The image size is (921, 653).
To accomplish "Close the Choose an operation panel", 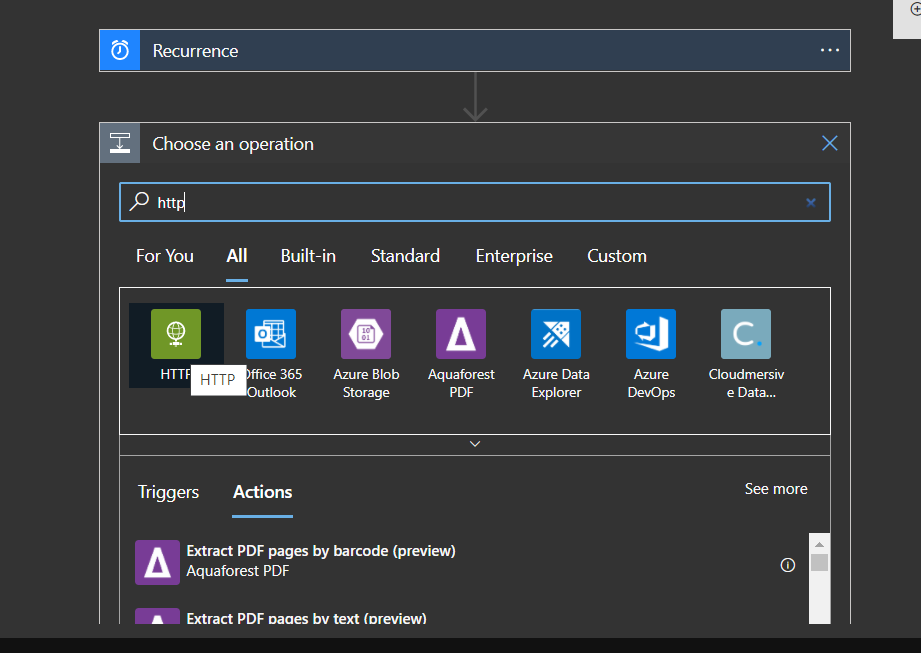I will [829, 143].
